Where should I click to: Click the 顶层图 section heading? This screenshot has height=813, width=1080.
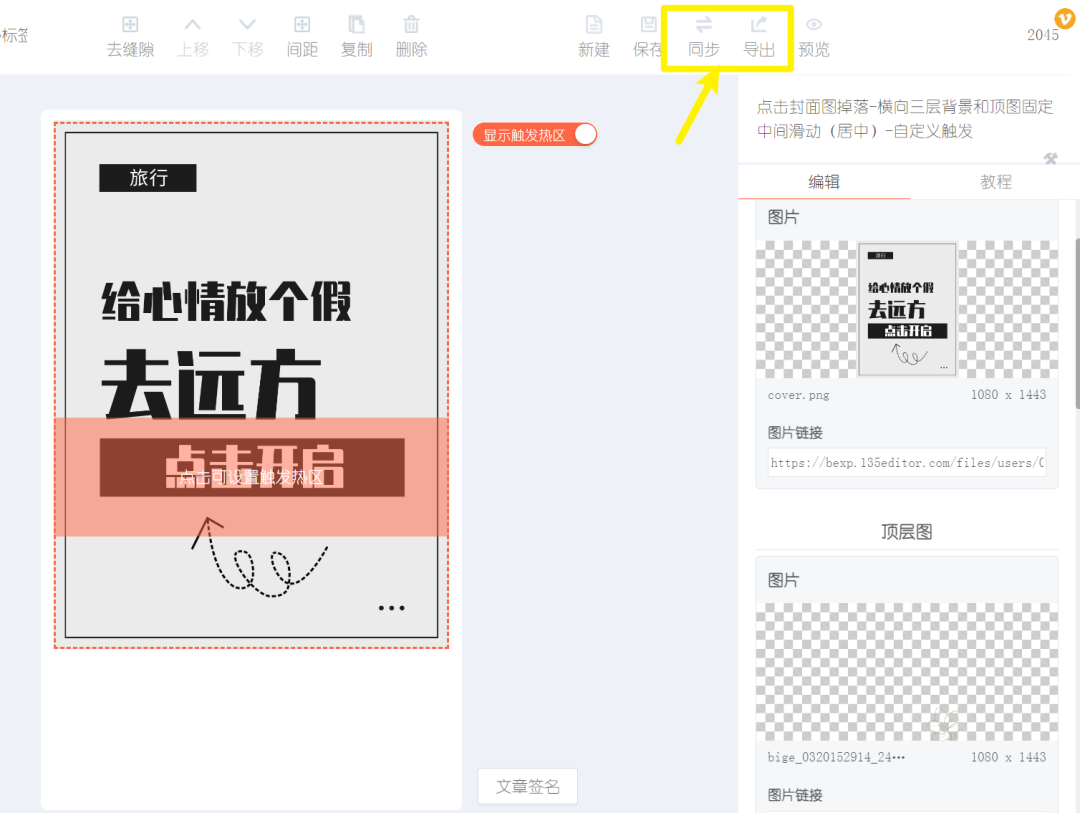pos(906,532)
